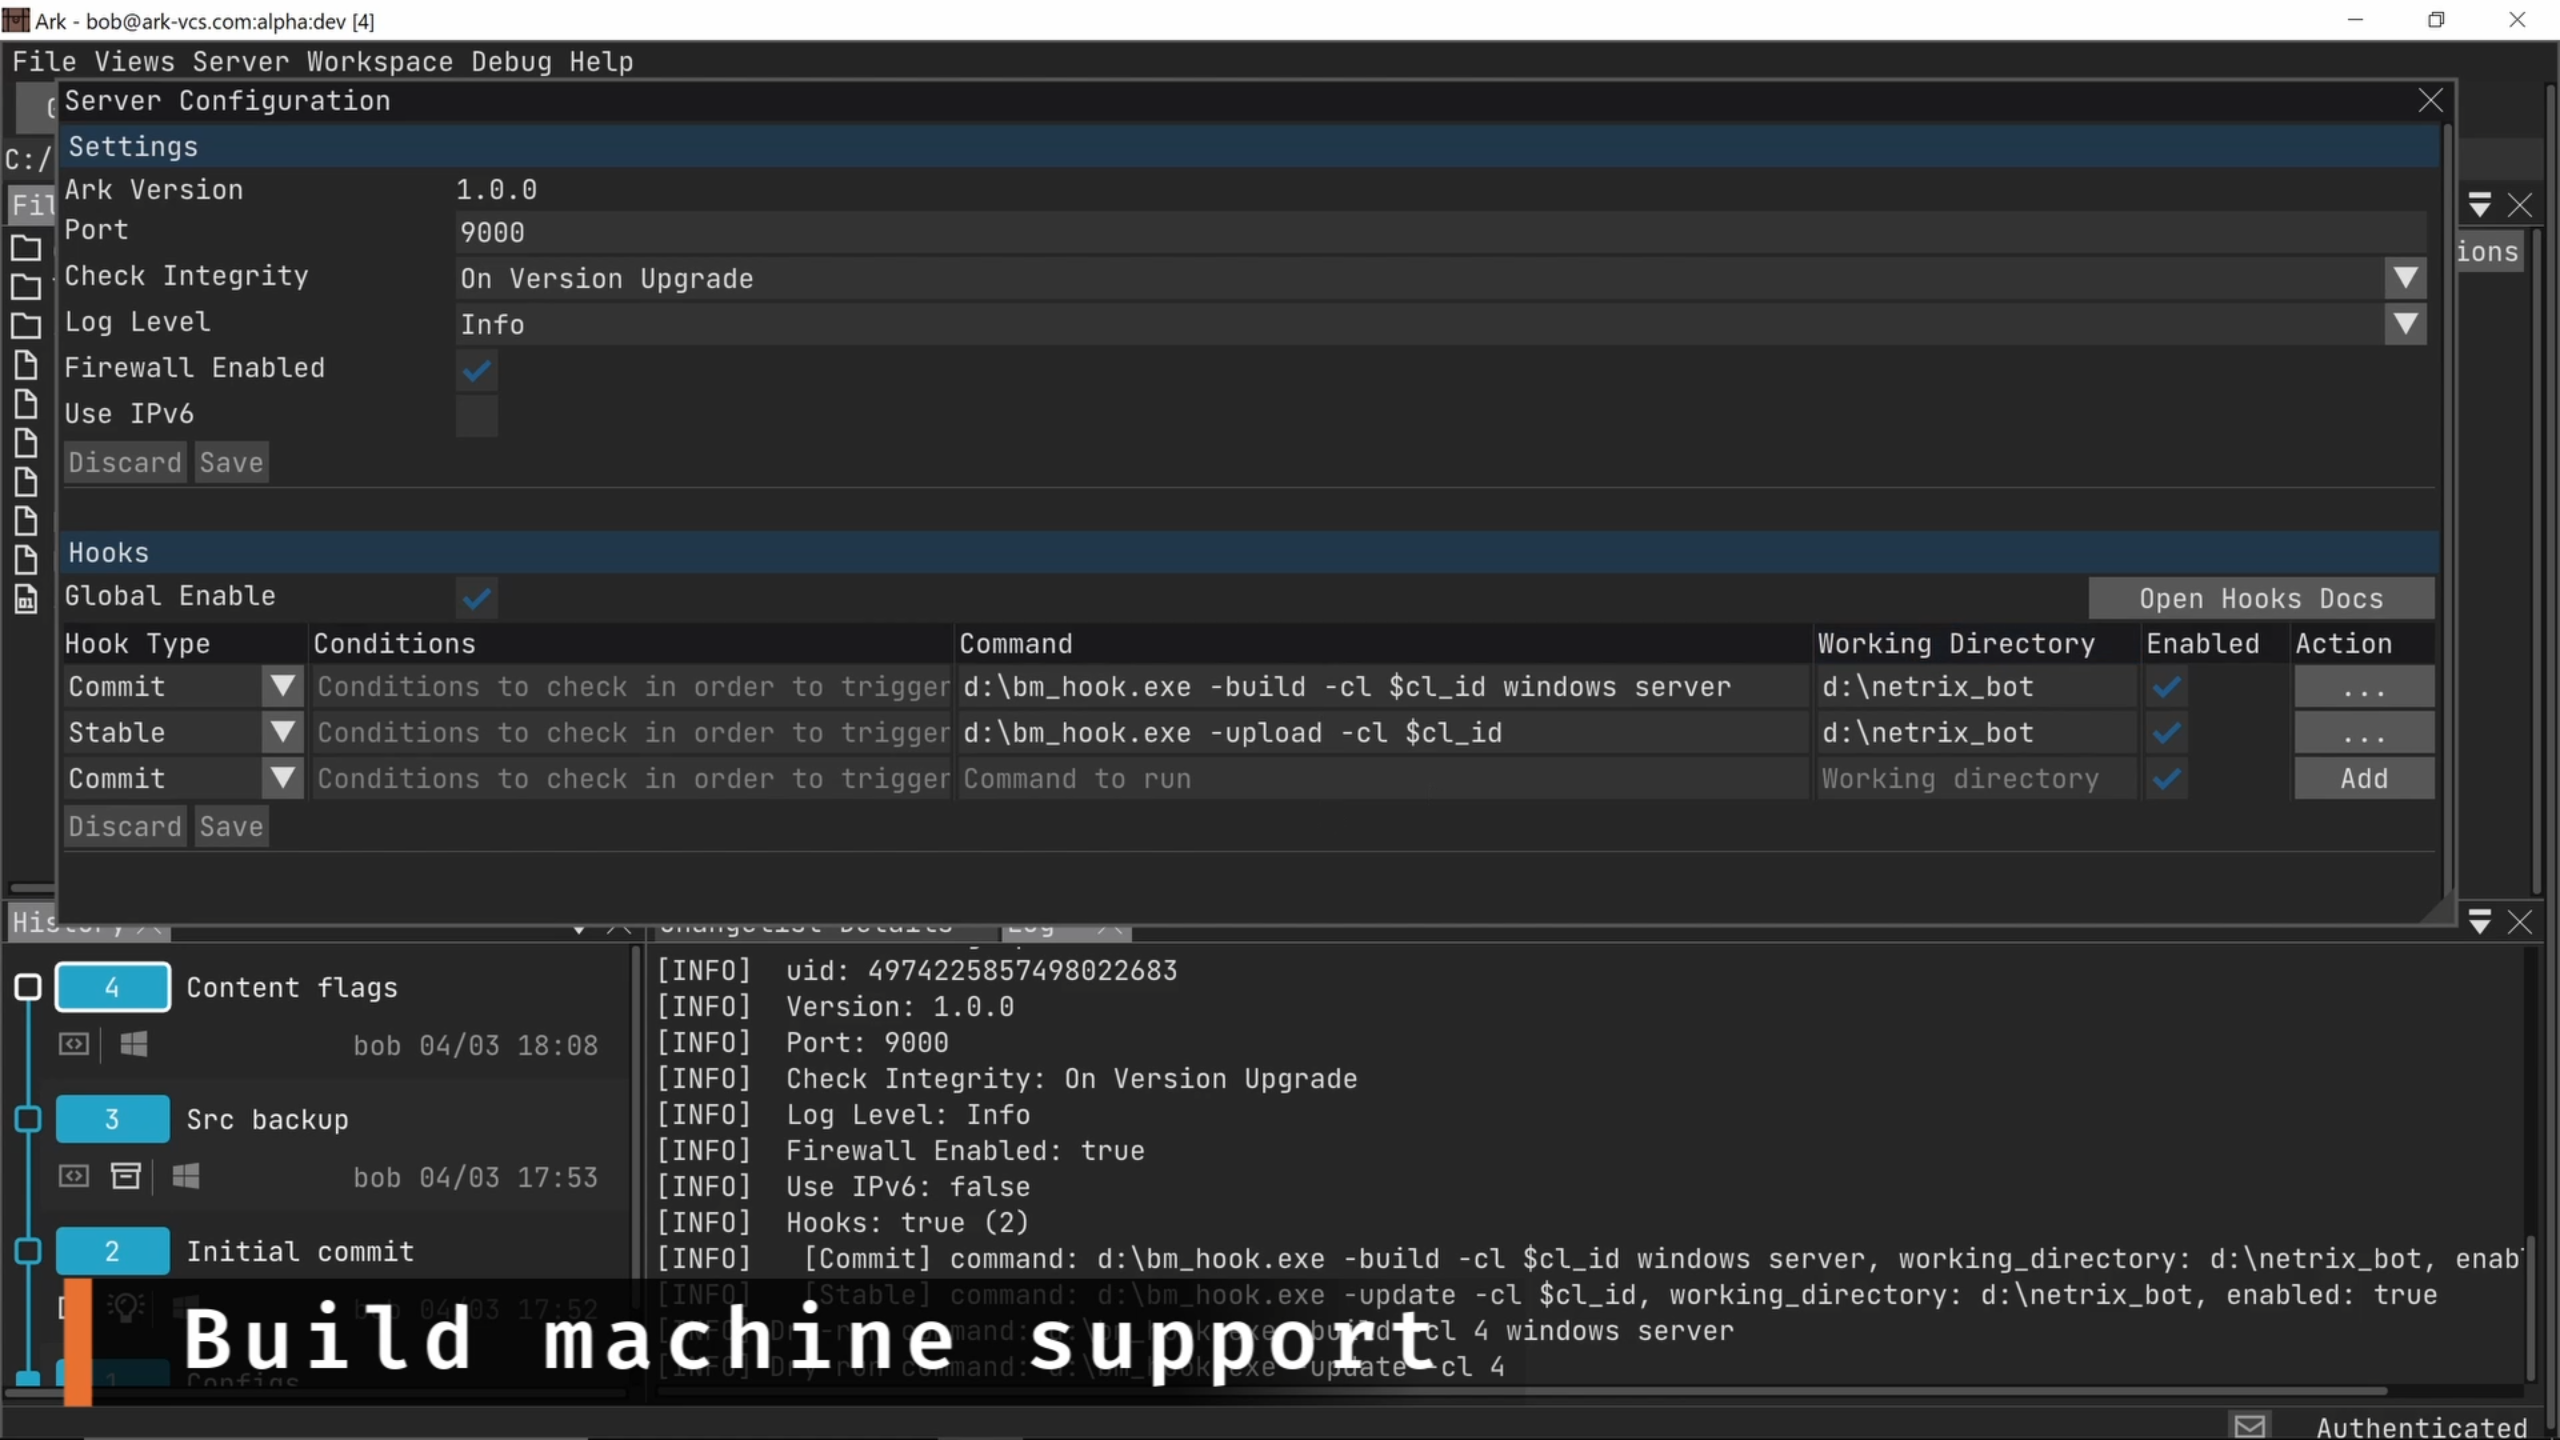Enable the Use IPv6 checkbox
2560x1440 pixels.
pos(477,416)
